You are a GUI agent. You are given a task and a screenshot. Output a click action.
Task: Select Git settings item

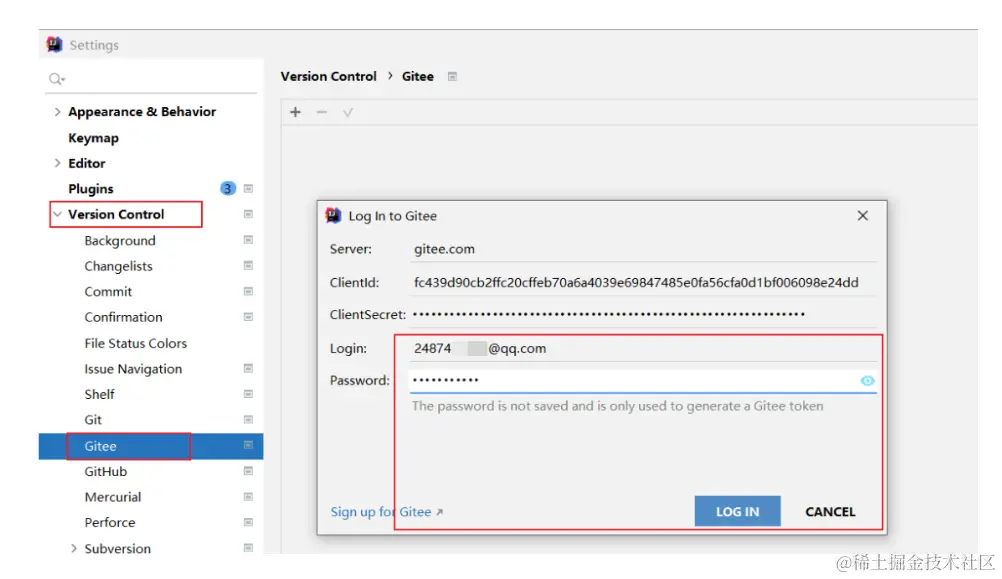pyautogui.click(x=93, y=420)
